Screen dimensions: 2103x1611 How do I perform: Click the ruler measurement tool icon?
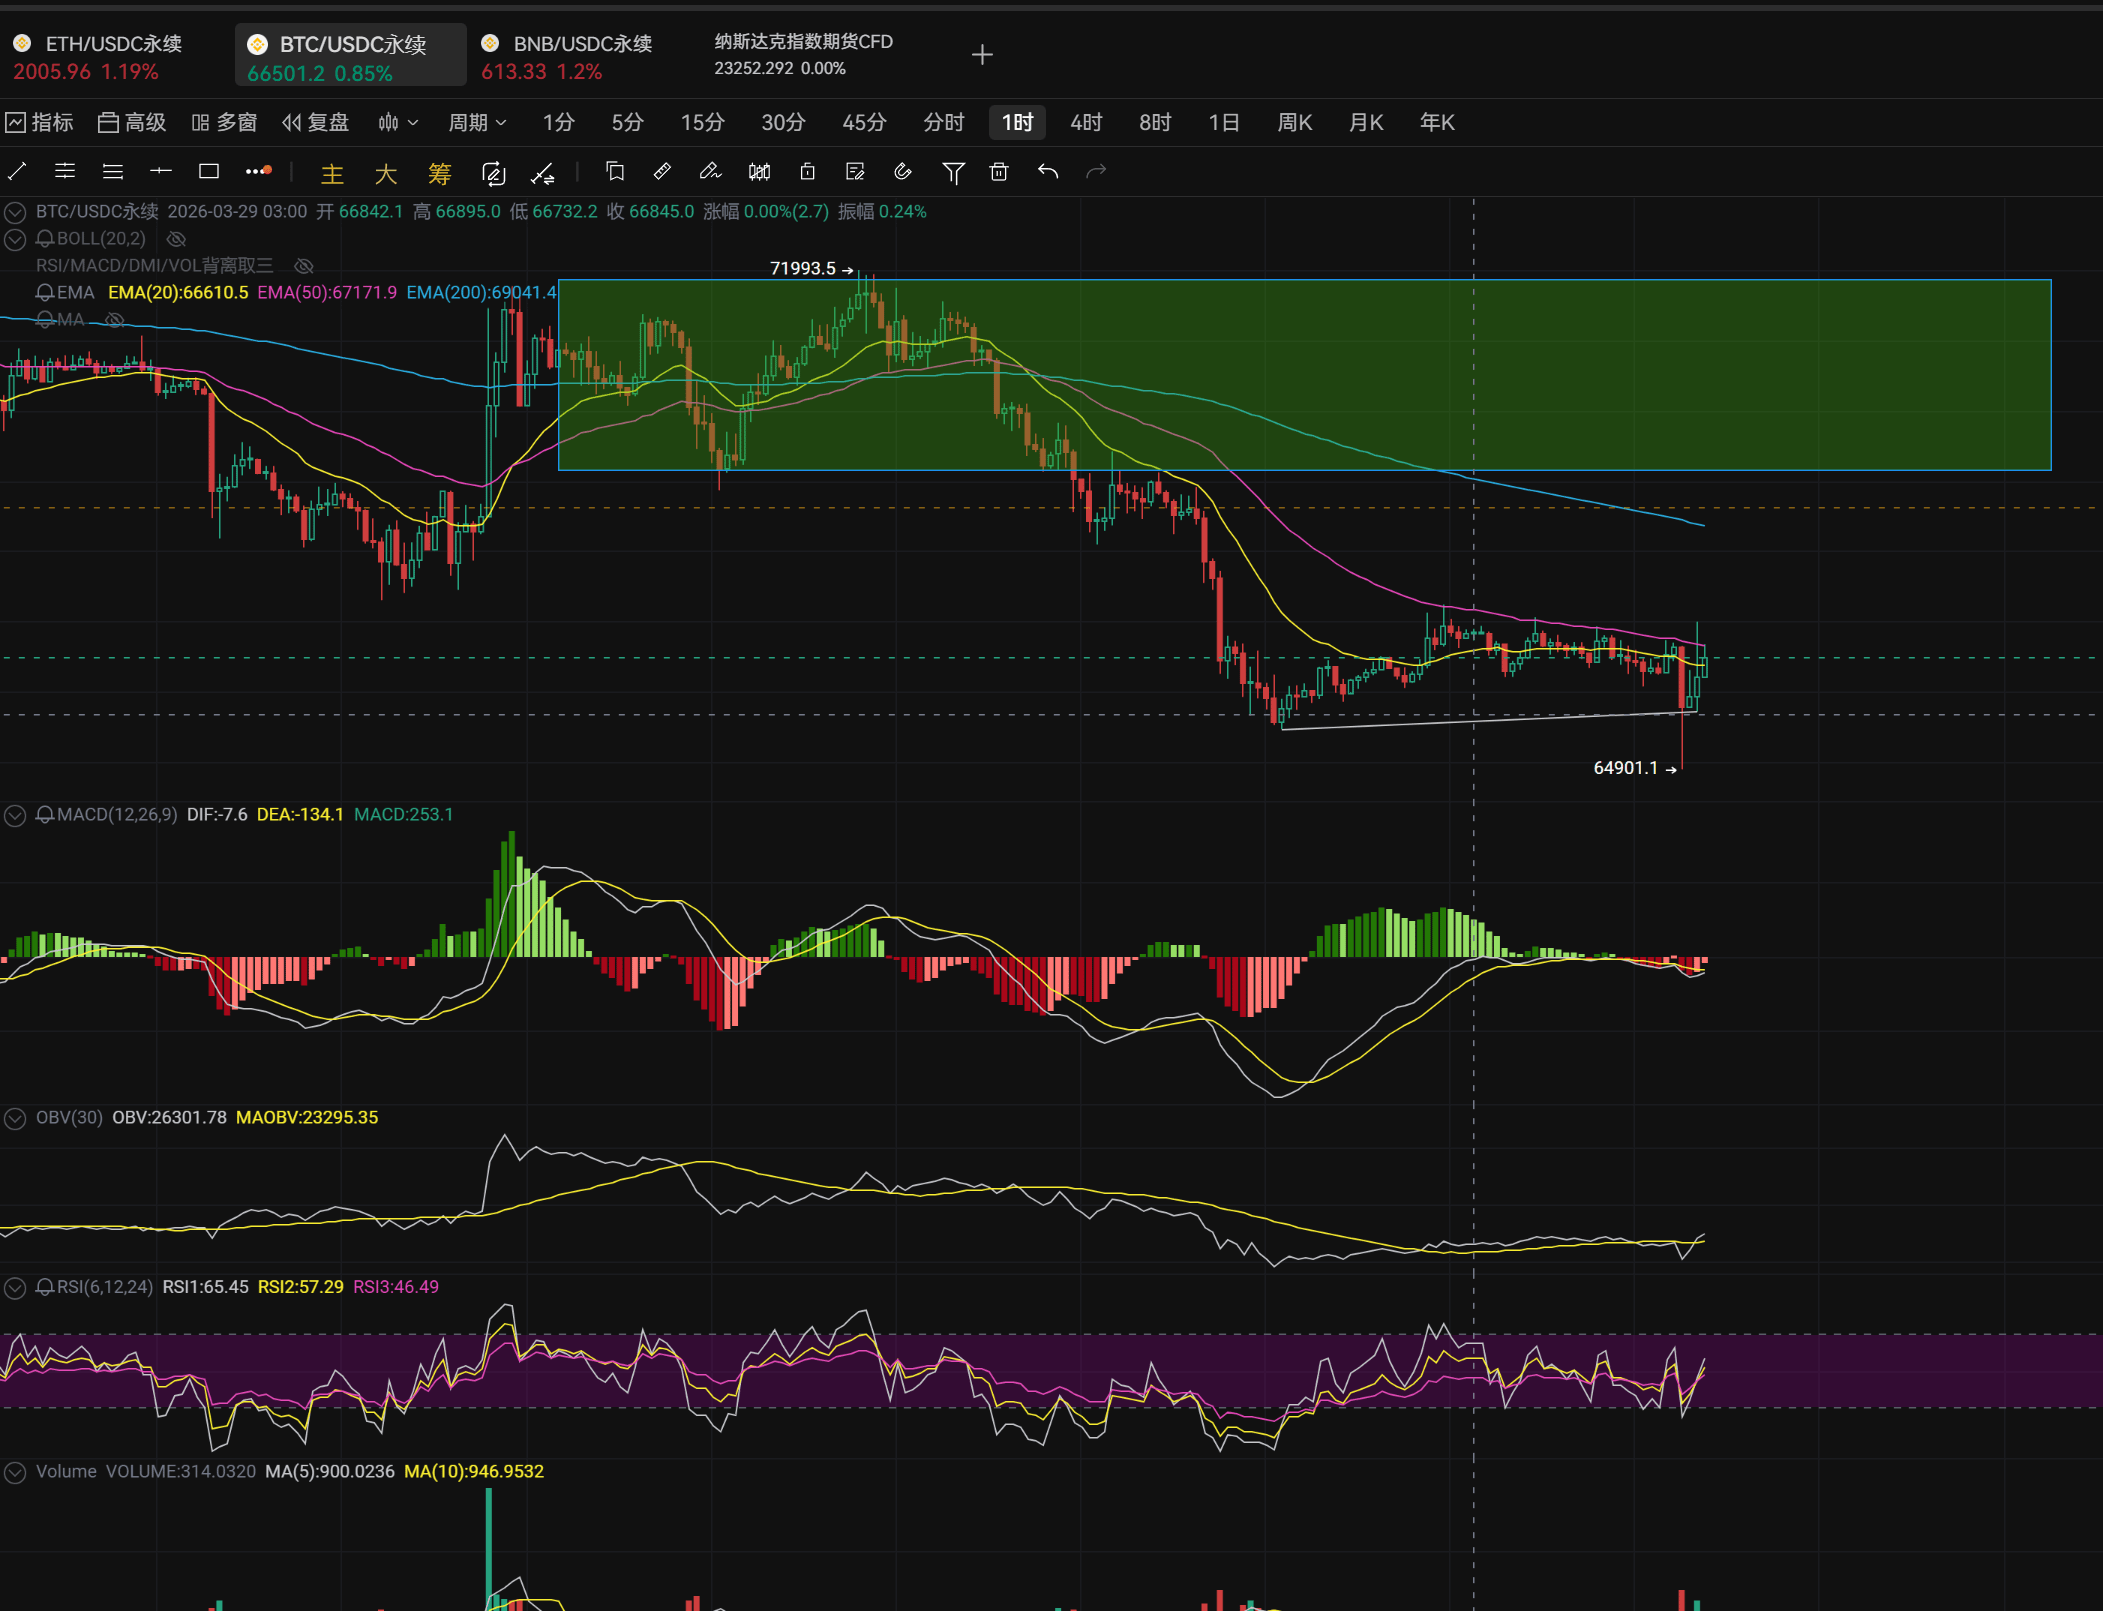662,172
